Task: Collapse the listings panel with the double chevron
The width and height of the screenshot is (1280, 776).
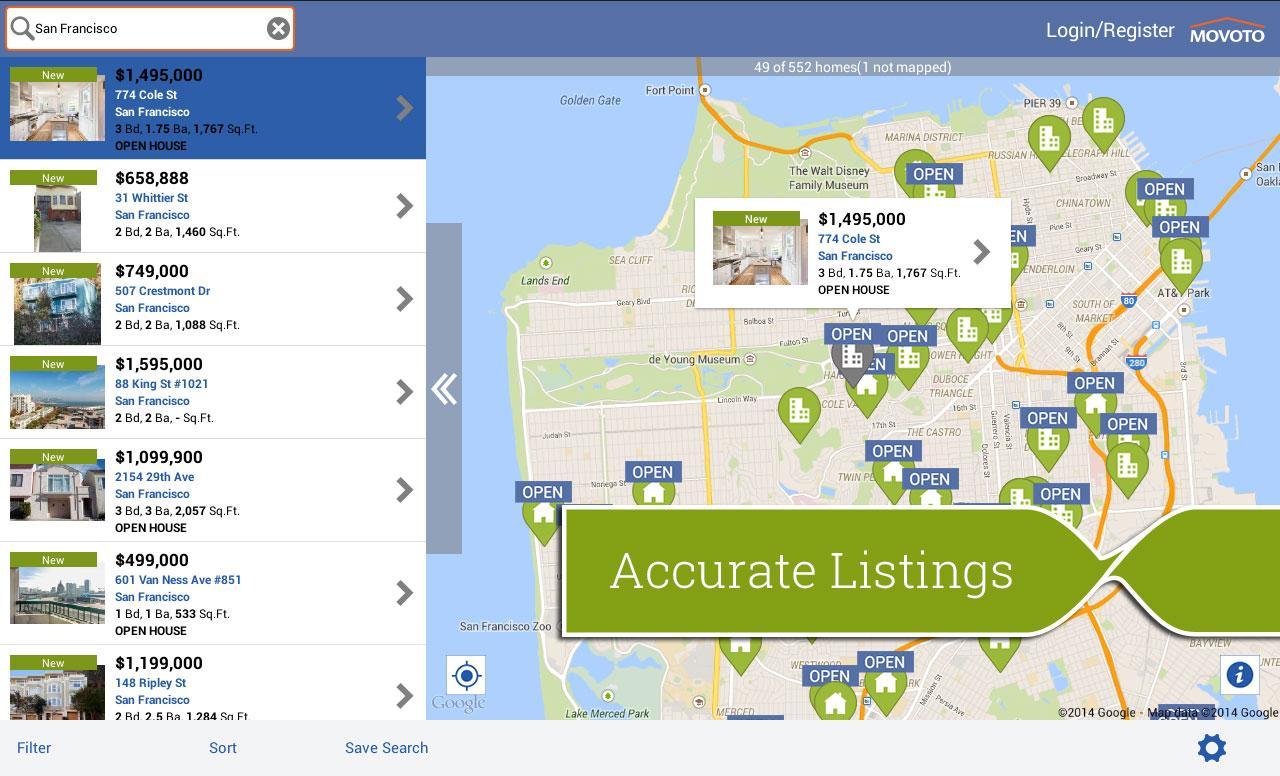Action: pyautogui.click(x=444, y=390)
